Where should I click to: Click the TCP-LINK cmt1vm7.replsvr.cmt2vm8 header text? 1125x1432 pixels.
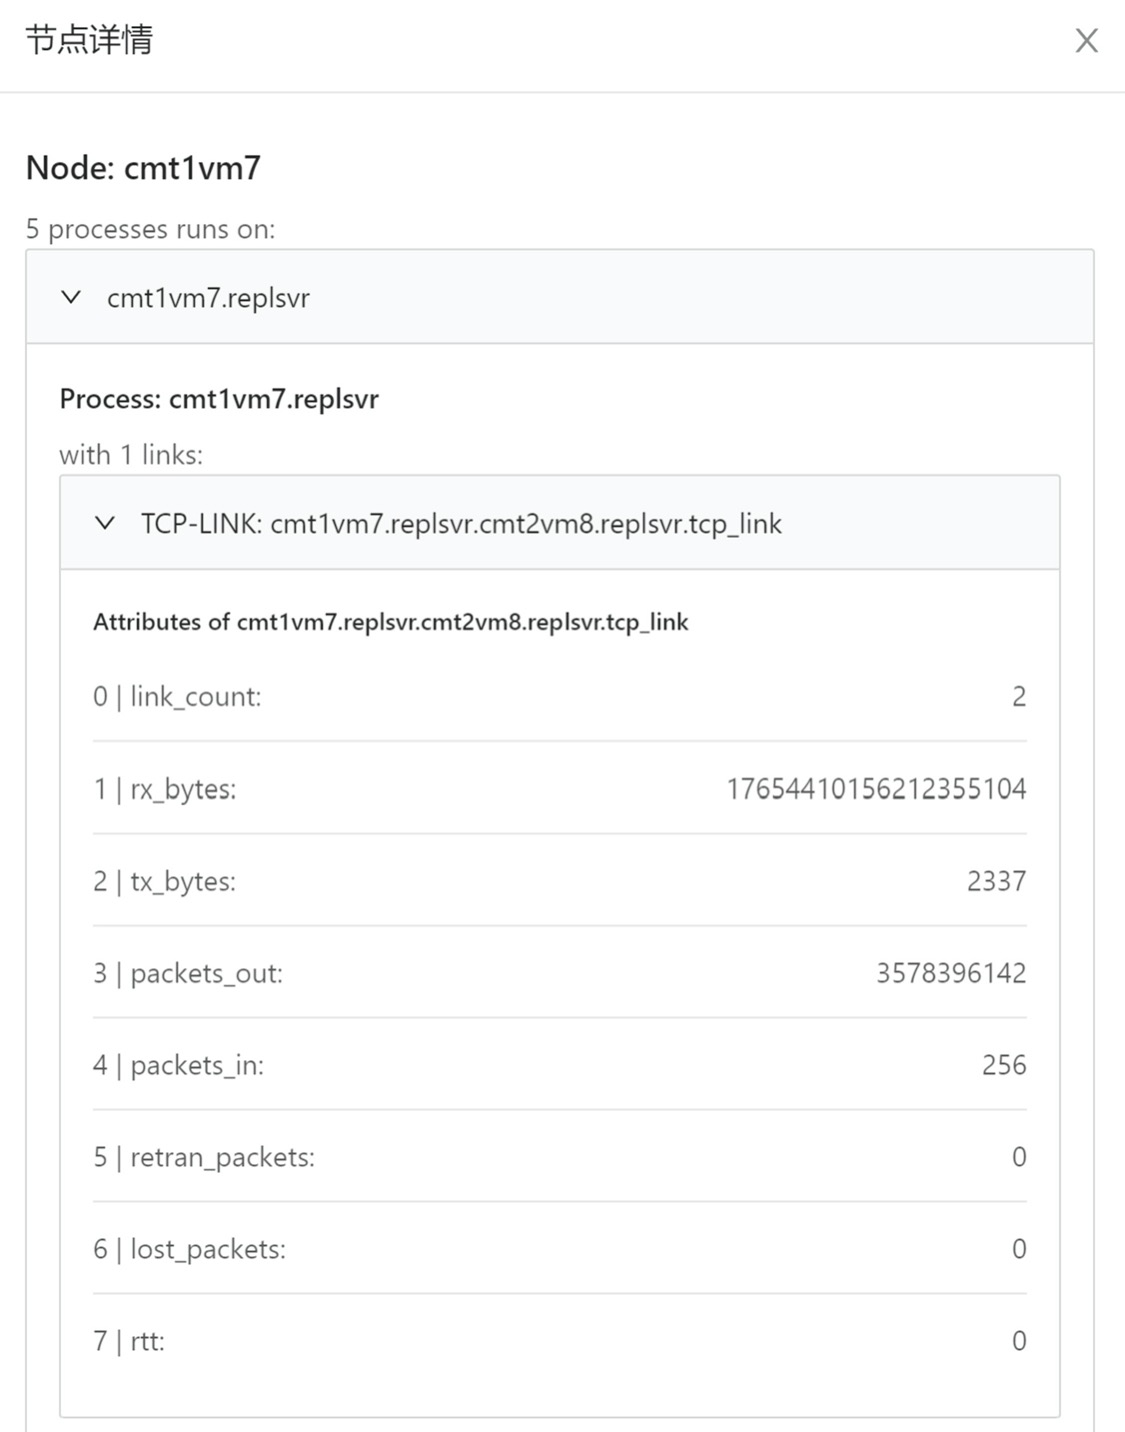point(461,524)
